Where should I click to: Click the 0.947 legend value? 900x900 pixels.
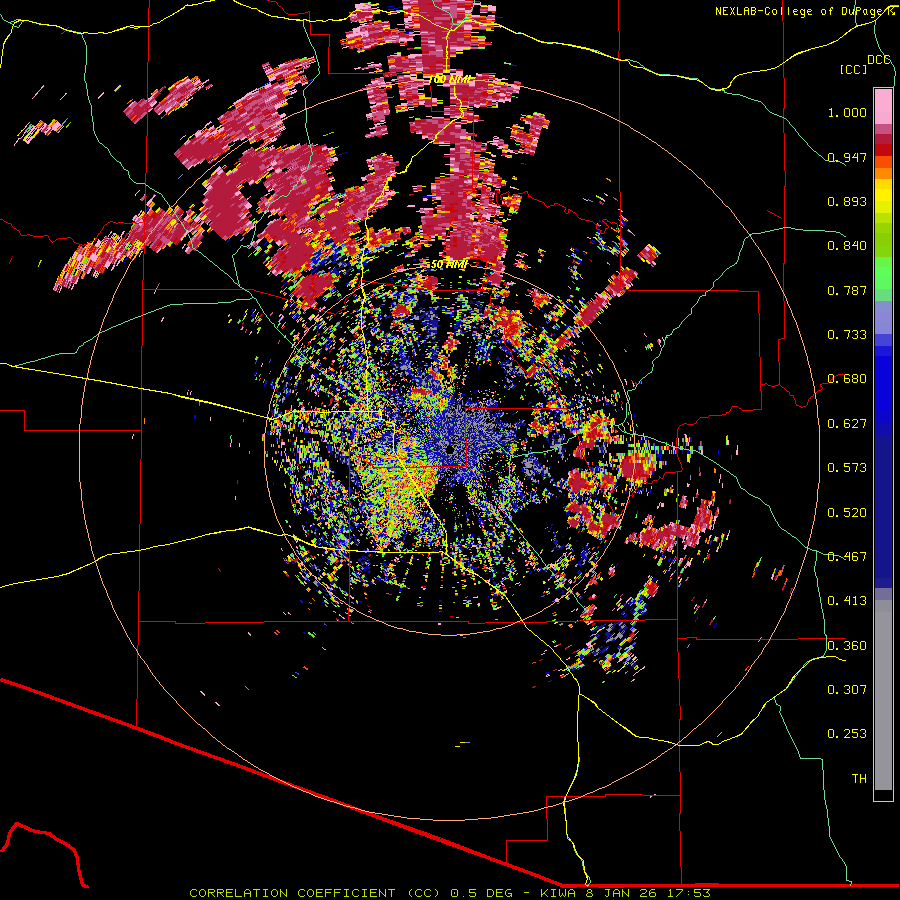pyautogui.click(x=847, y=157)
